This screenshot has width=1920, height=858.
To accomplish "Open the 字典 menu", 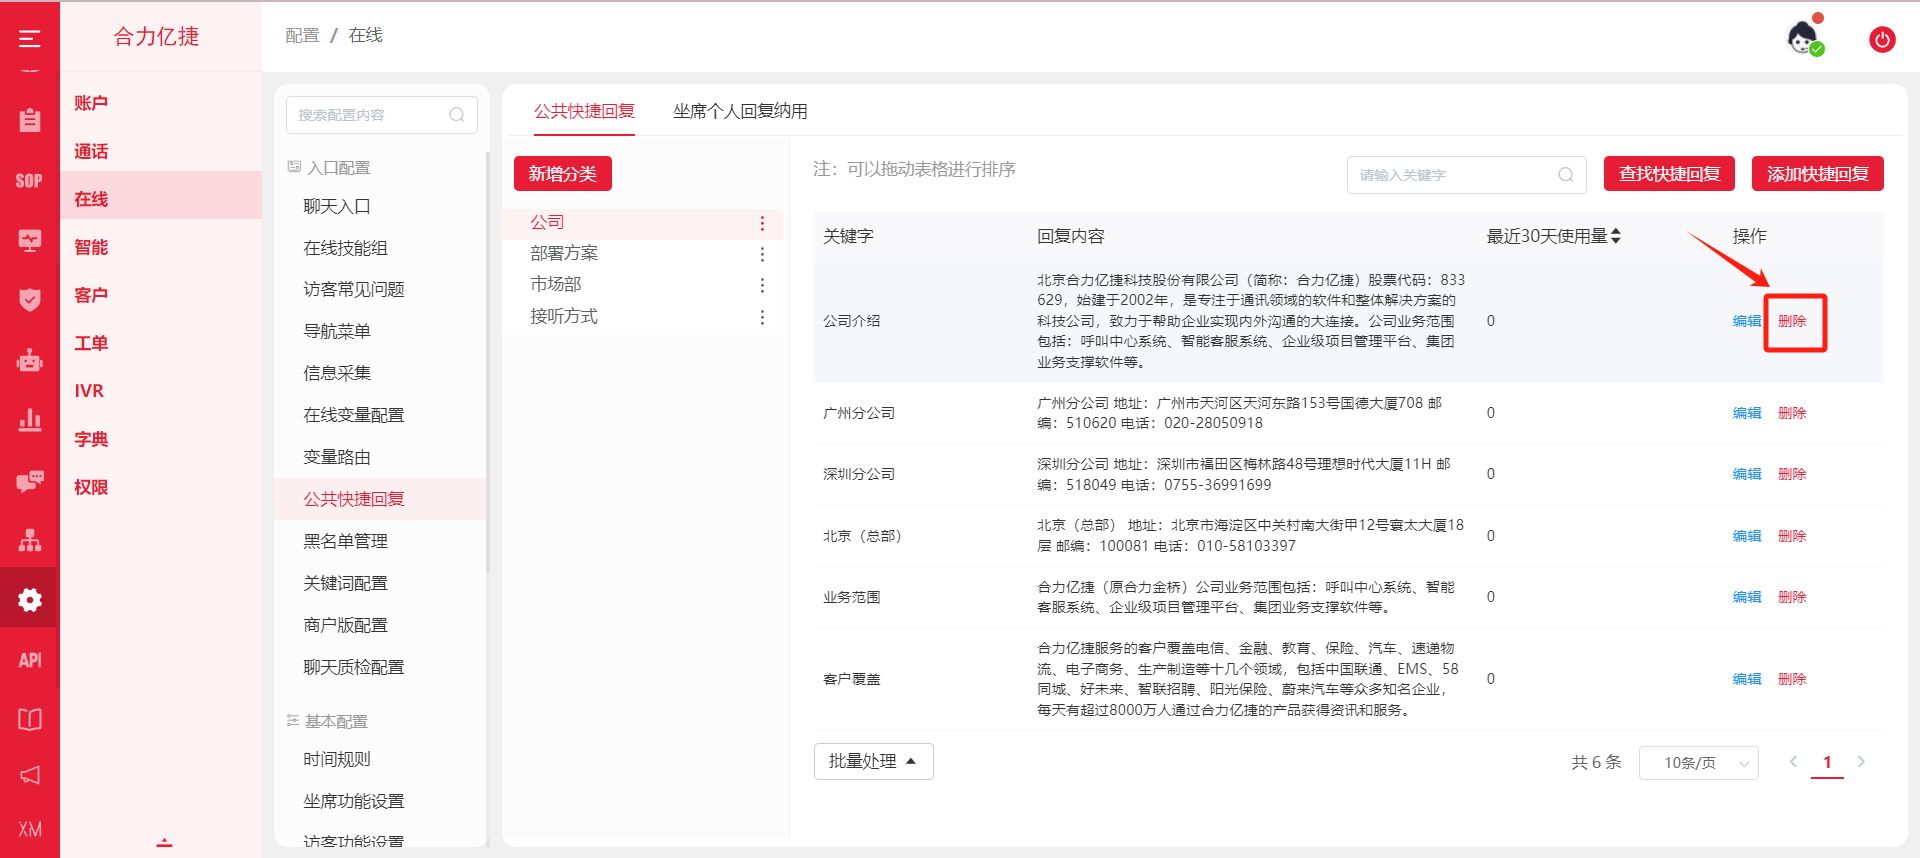I will pyautogui.click(x=91, y=439).
